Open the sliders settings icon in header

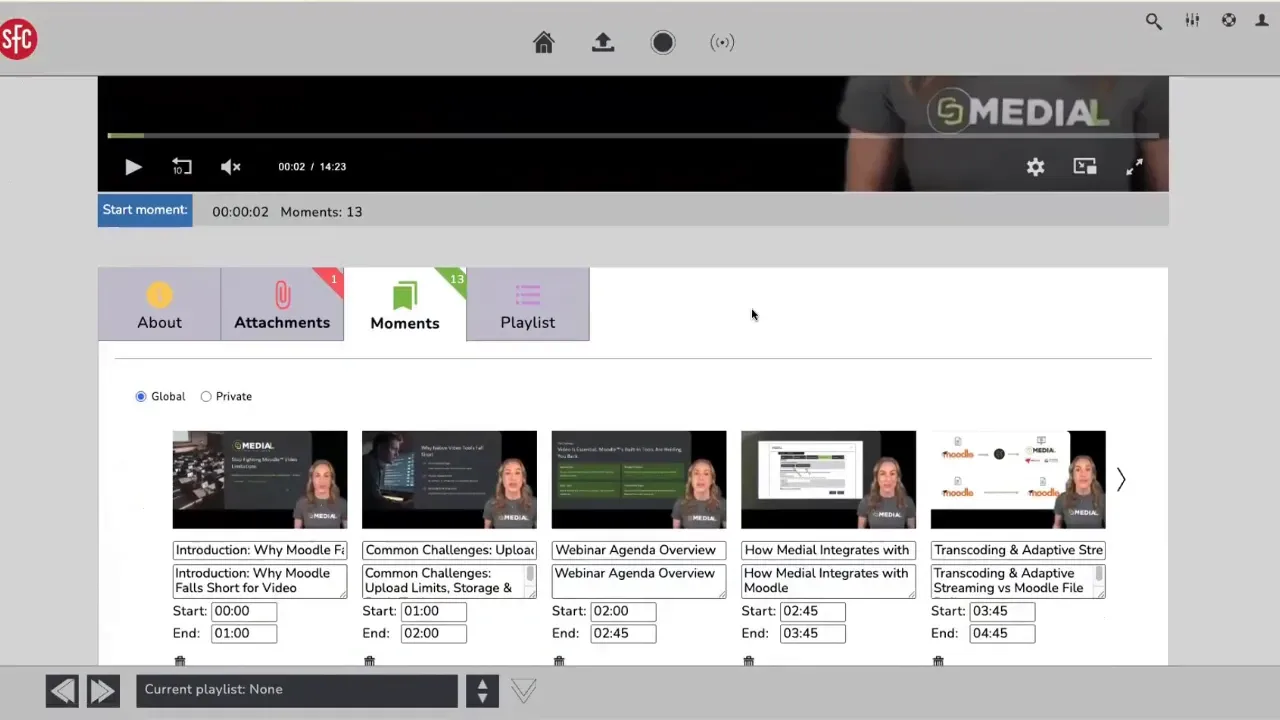(x=1192, y=20)
